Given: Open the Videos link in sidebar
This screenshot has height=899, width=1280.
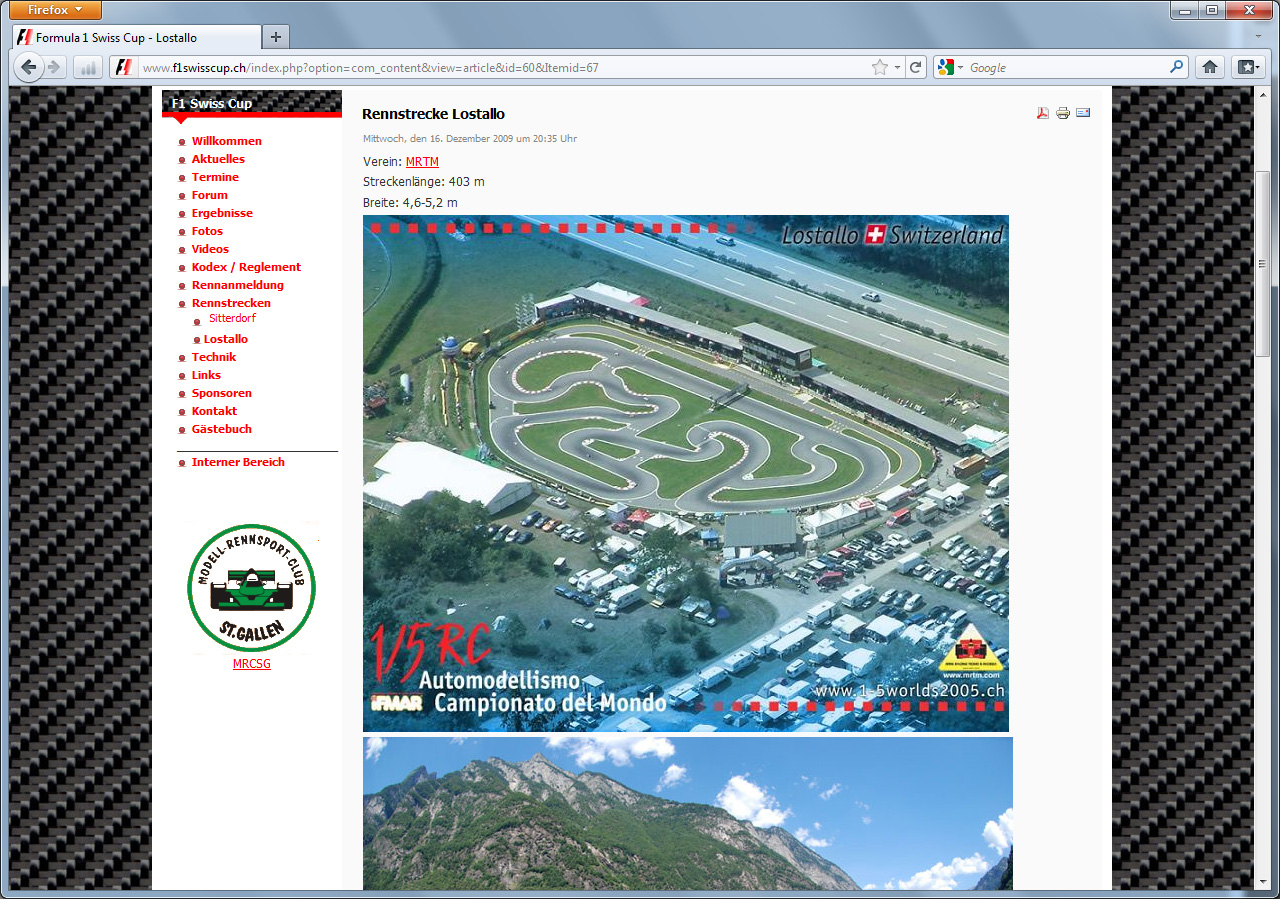Looking at the screenshot, I should coord(210,249).
